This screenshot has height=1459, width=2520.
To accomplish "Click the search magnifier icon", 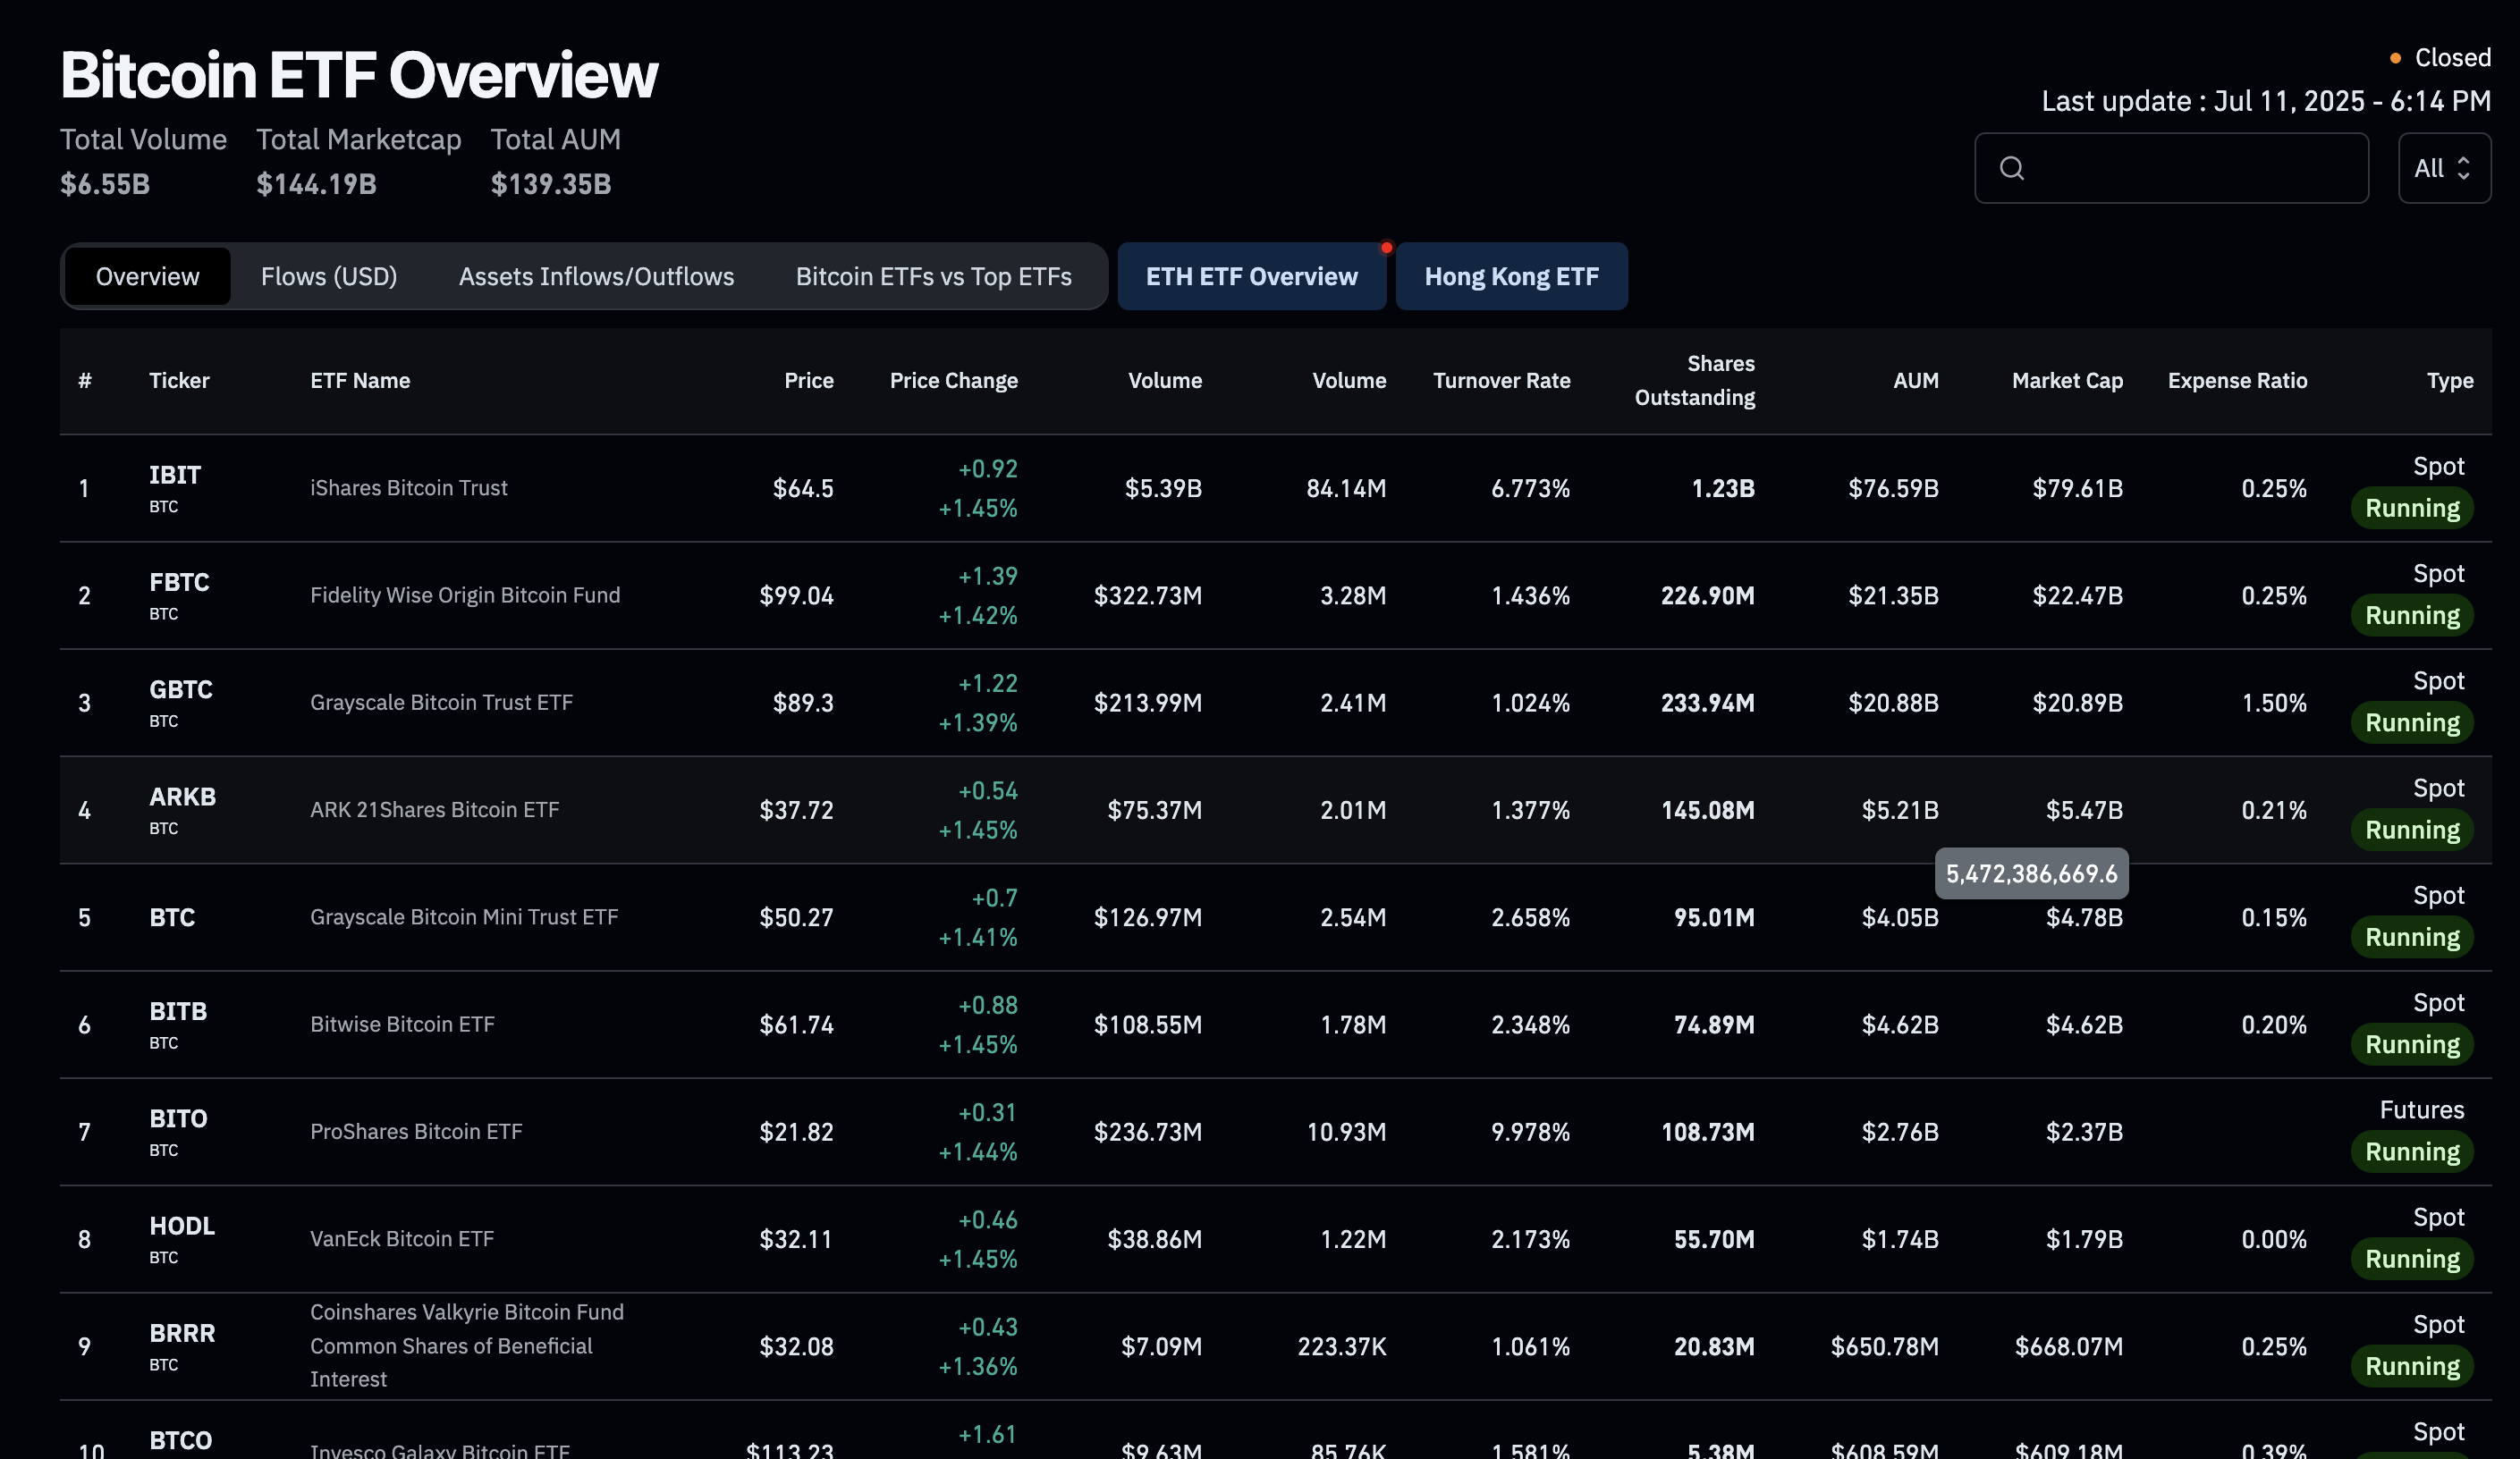I will [2012, 168].
